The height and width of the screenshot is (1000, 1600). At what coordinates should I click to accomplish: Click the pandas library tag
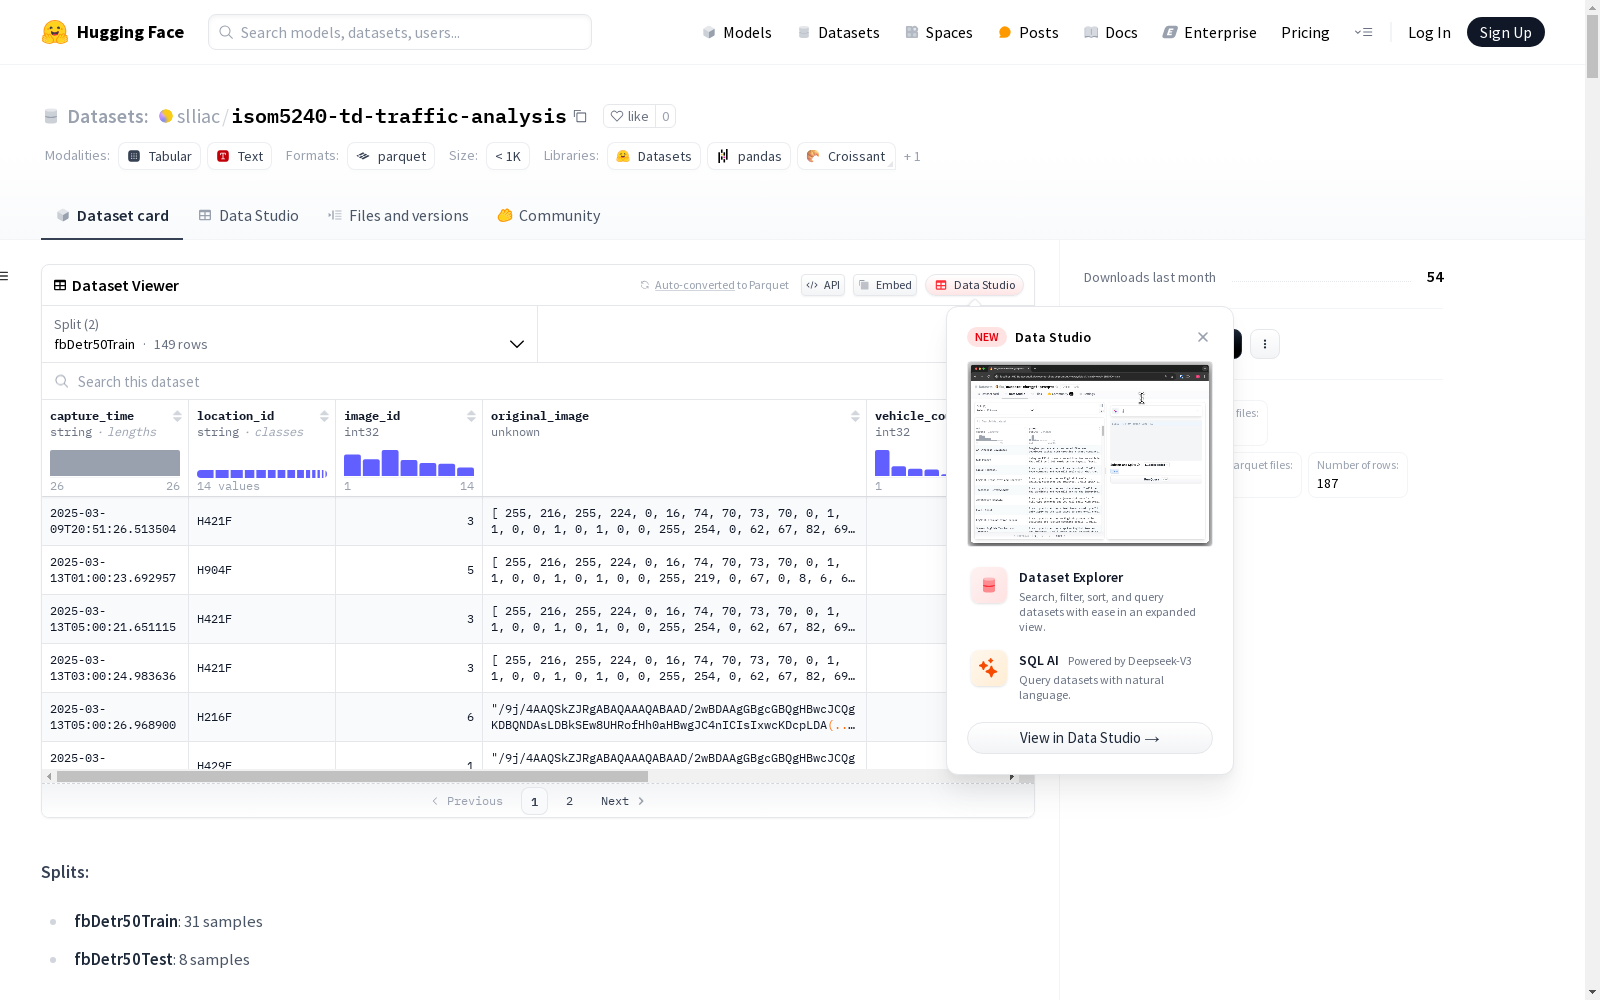click(x=749, y=156)
